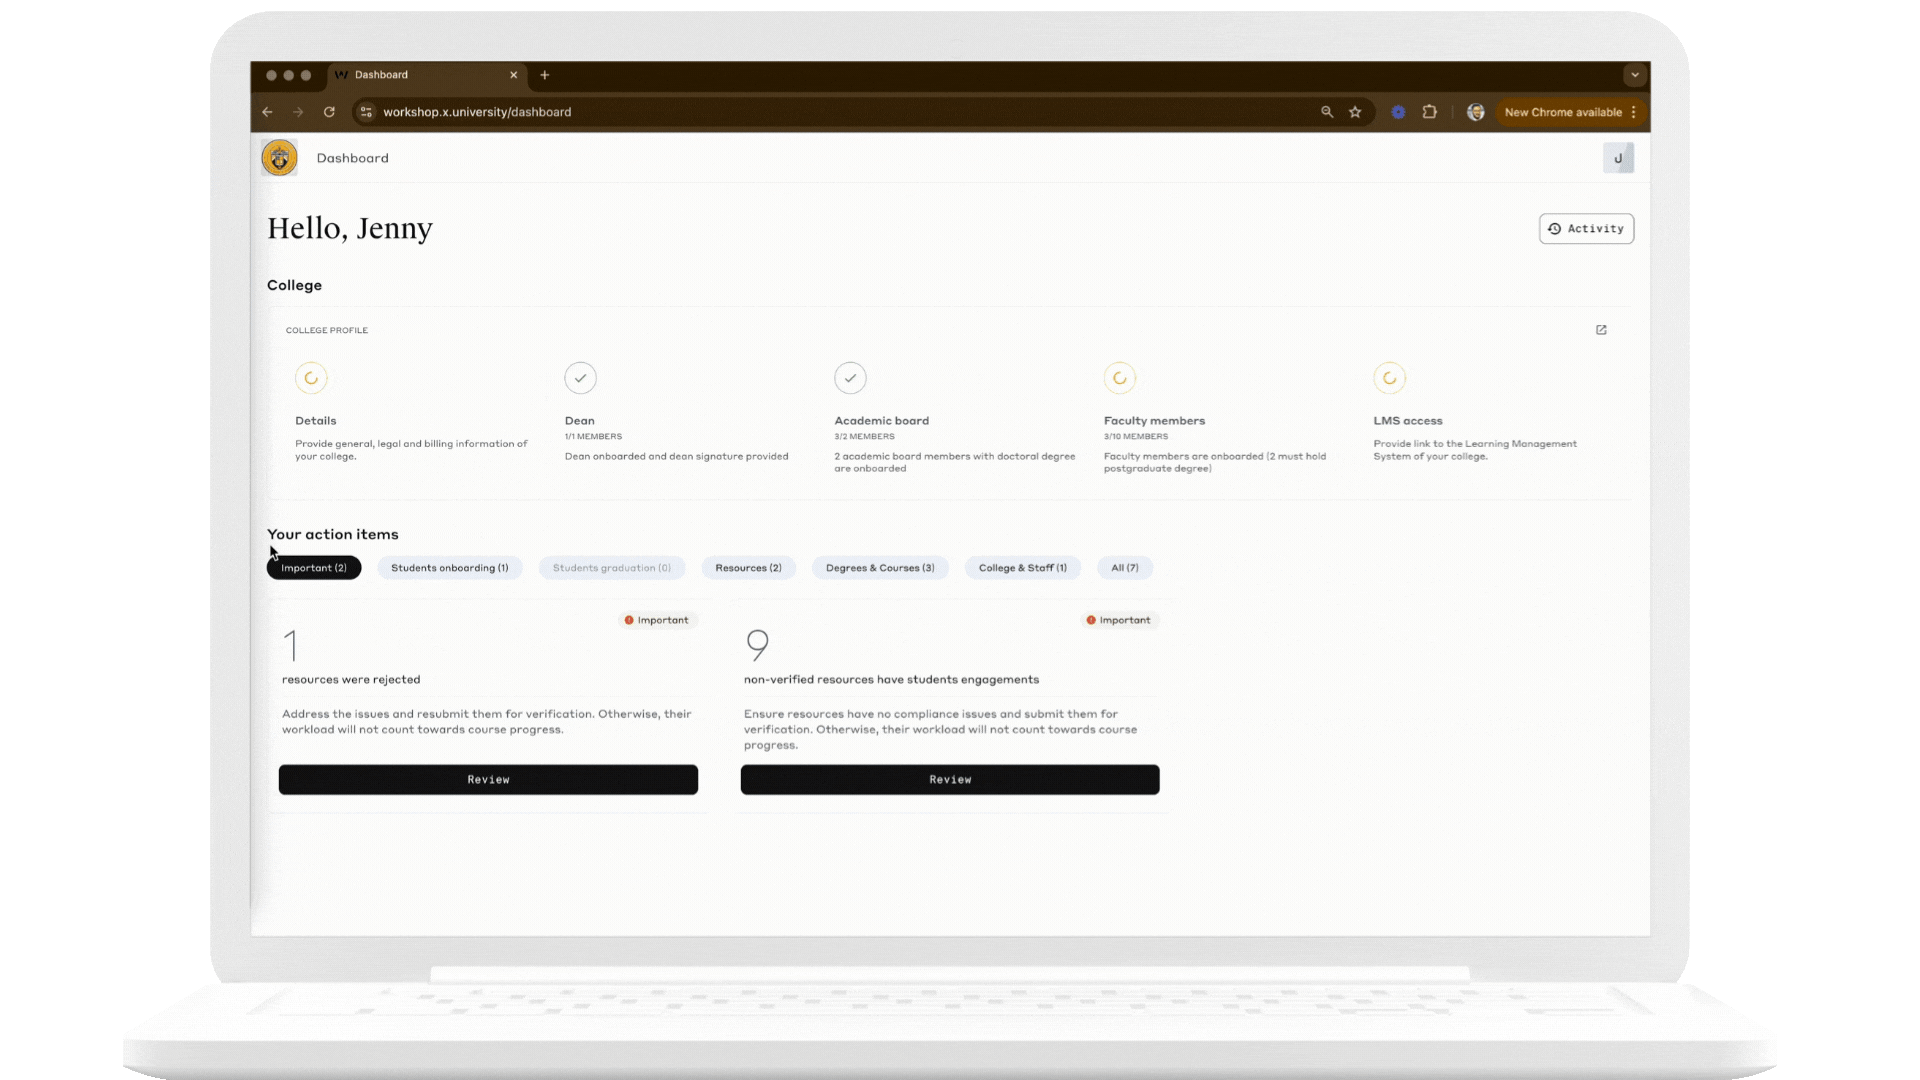Switch to Degrees & Courses (3) filter
Image resolution: width=1920 pixels, height=1080 pixels.
(880, 568)
